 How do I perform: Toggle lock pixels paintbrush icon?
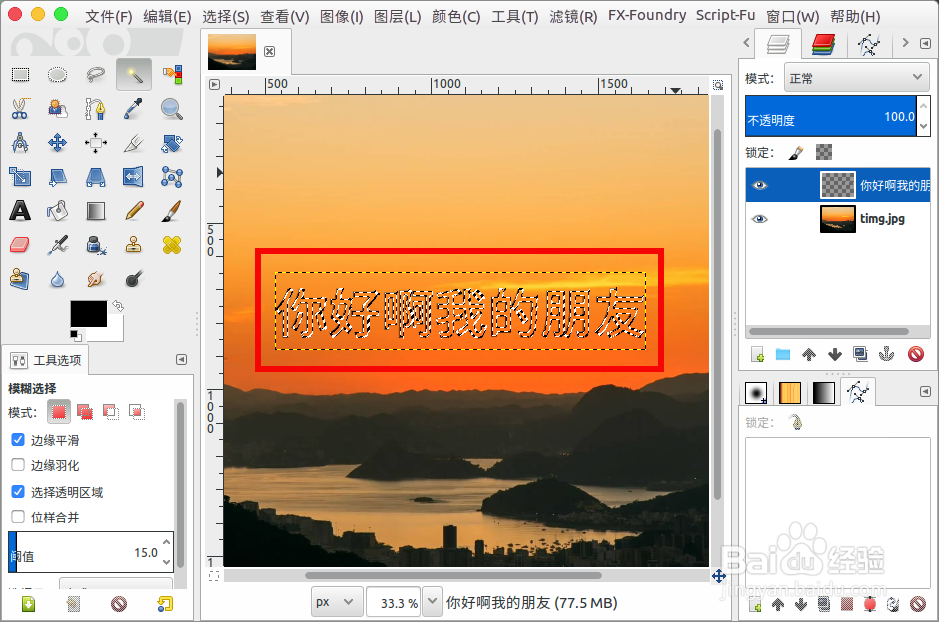796,153
